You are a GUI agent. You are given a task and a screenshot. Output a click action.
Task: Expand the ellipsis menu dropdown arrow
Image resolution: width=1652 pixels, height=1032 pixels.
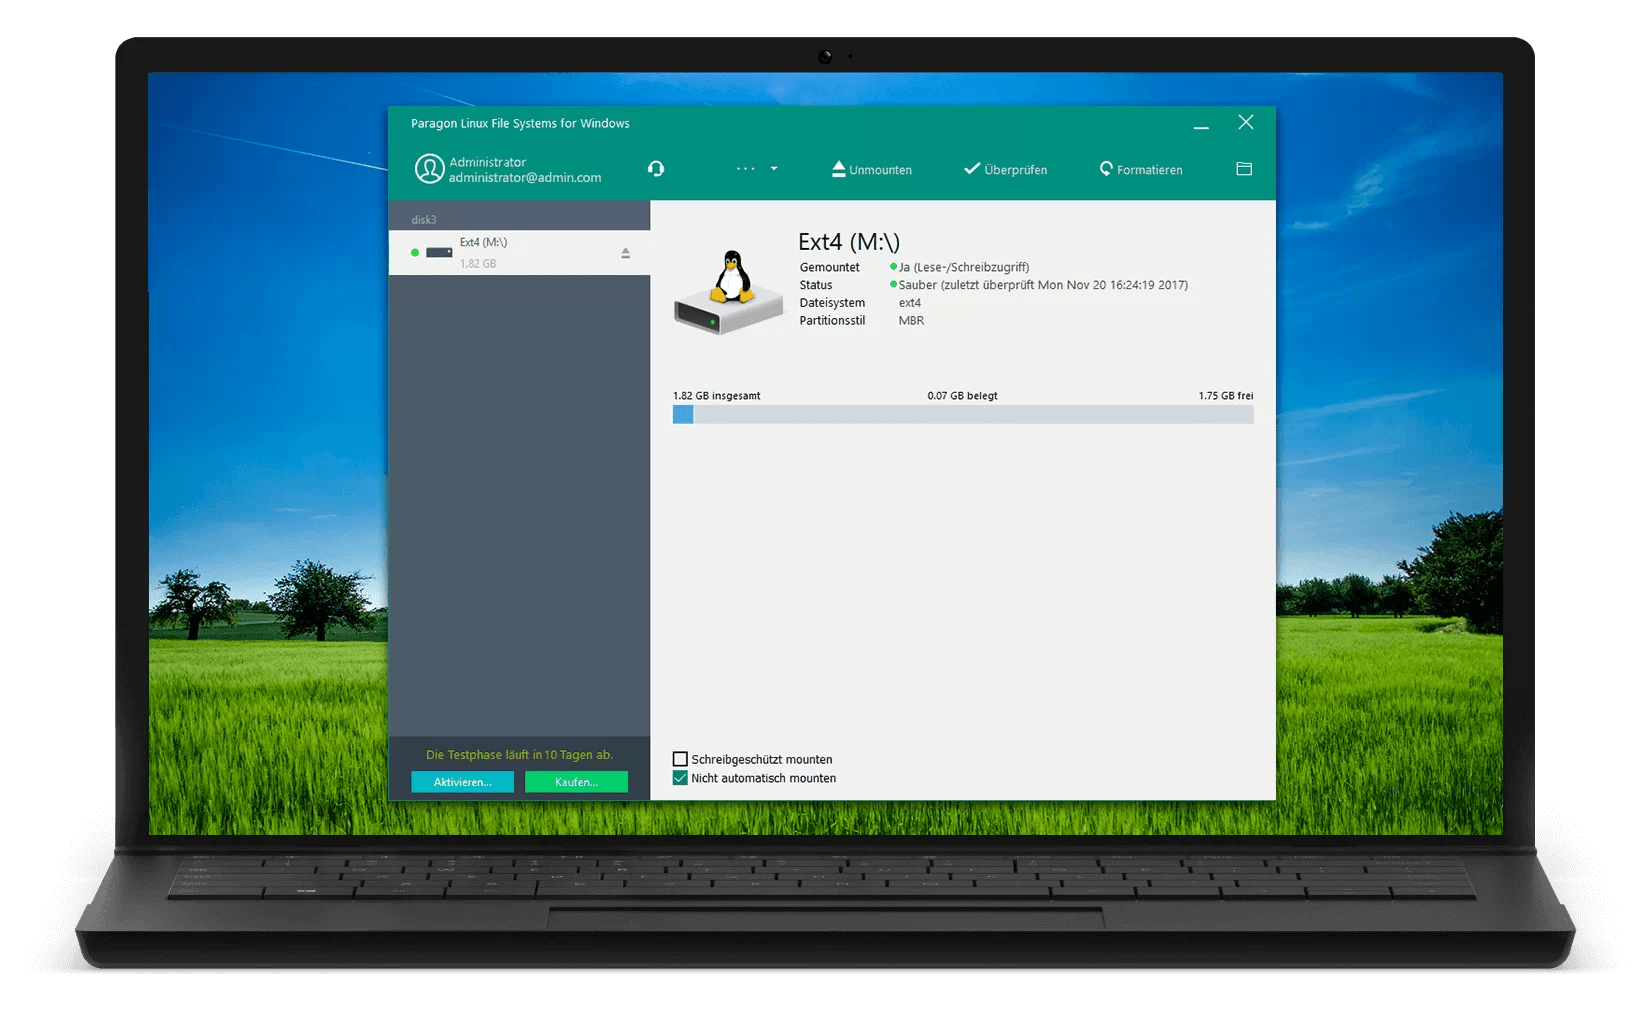tap(774, 169)
